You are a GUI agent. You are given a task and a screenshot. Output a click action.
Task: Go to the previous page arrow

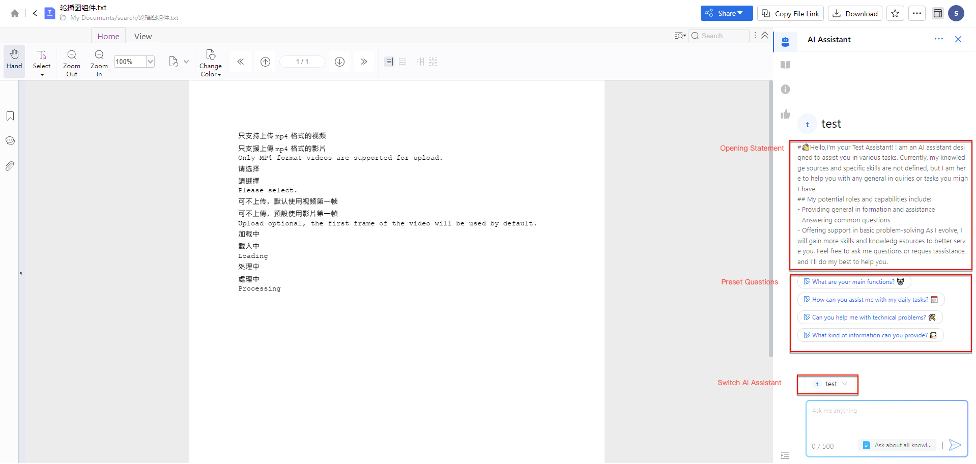click(265, 61)
